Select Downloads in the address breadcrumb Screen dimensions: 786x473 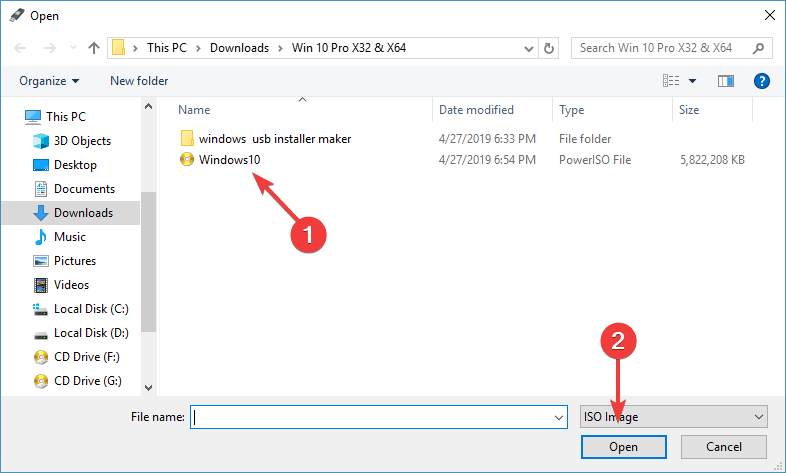click(x=239, y=48)
